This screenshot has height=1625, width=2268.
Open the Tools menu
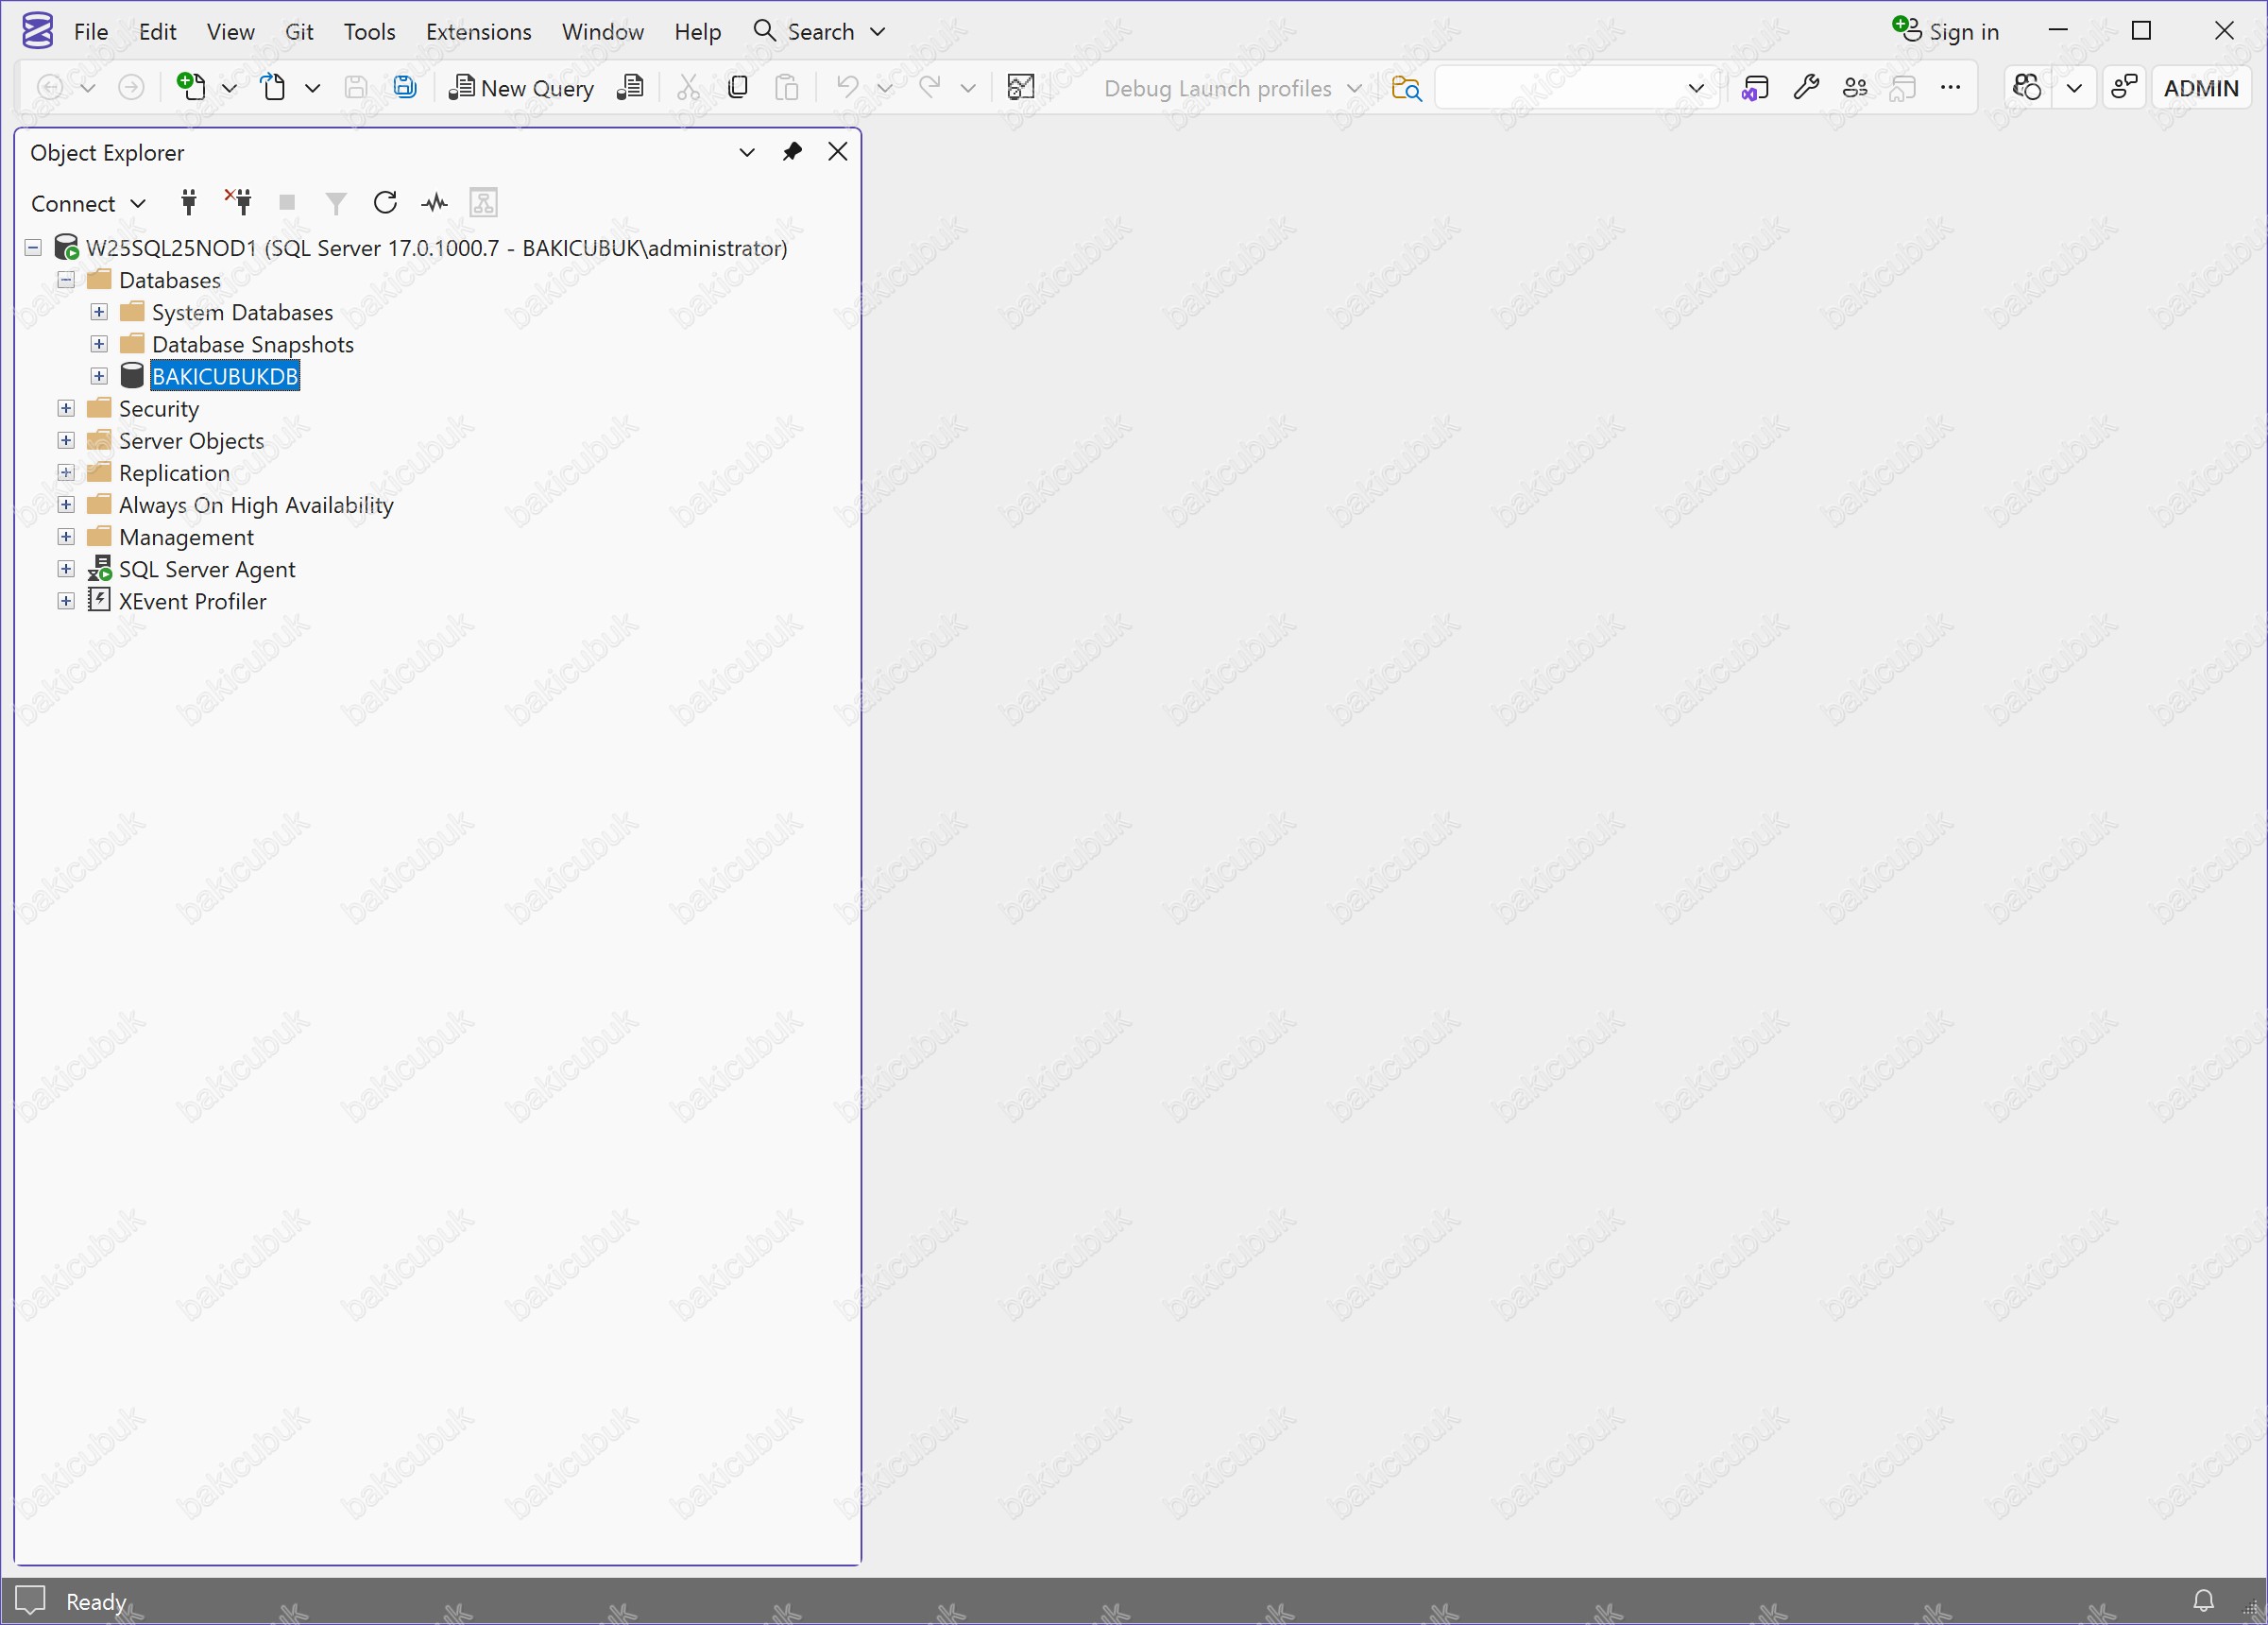[x=369, y=31]
